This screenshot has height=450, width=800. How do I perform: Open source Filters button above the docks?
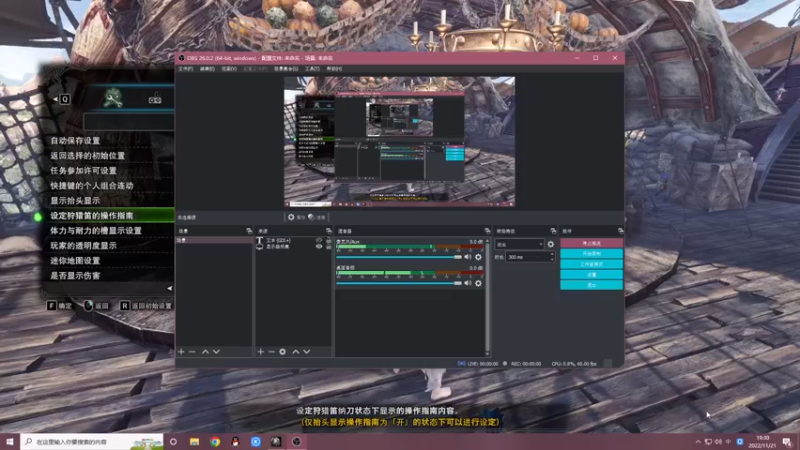317,217
